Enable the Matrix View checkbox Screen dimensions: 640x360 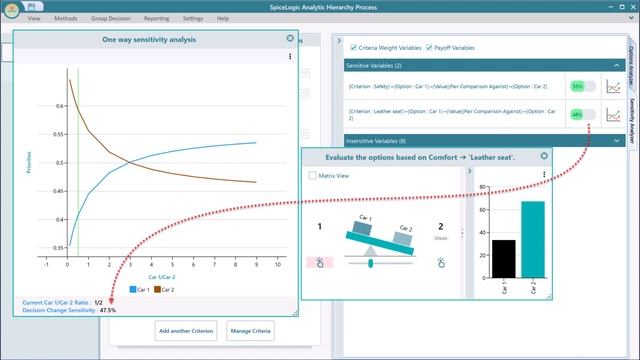click(x=312, y=176)
